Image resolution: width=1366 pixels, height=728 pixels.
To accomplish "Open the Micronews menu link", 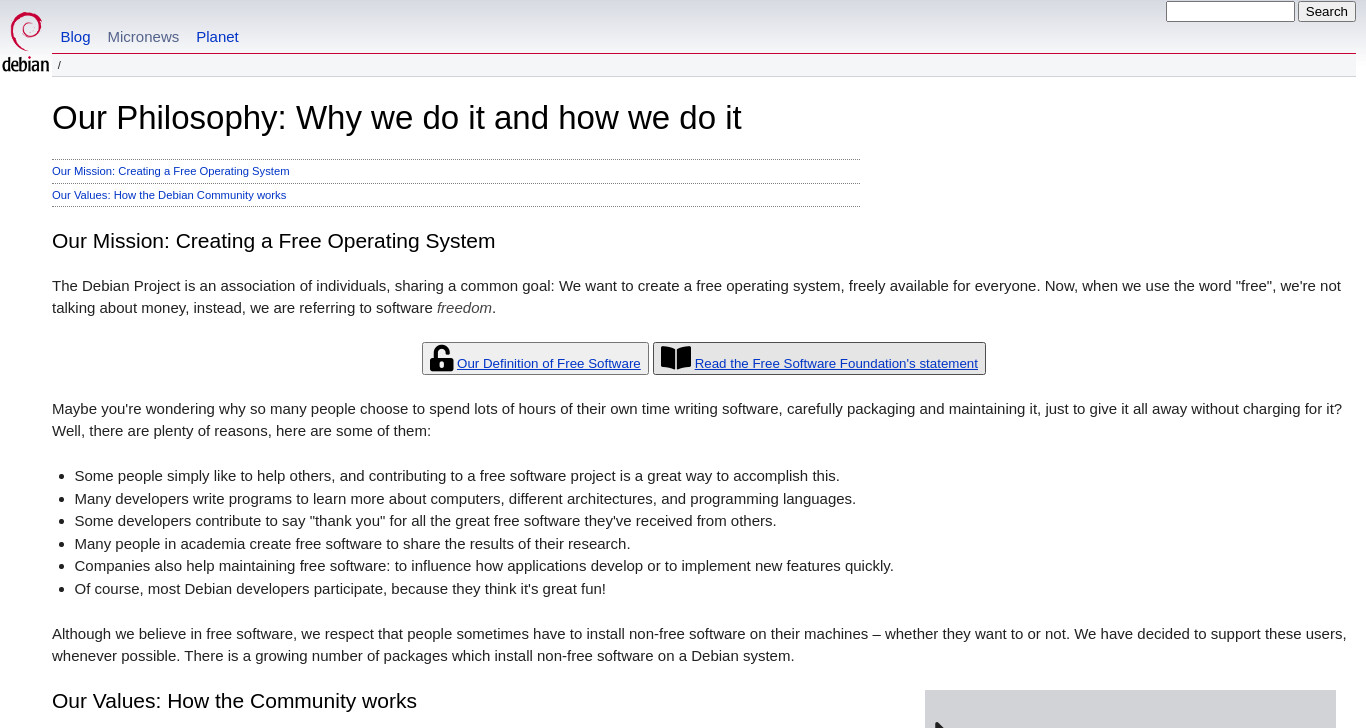I will pyautogui.click(x=143, y=37).
